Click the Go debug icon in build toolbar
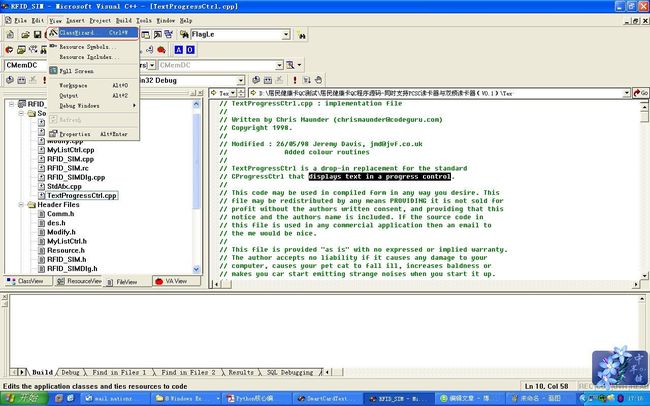The width and height of the screenshot is (650, 406). 306,80
